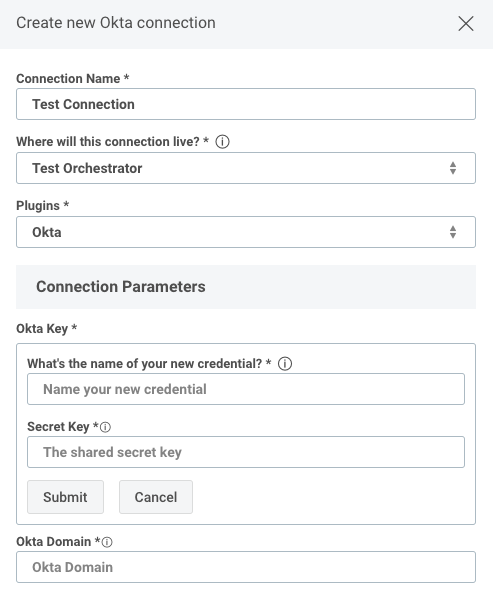Click info icon next to new credential name label
This screenshot has width=493, height=608.
(285, 364)
